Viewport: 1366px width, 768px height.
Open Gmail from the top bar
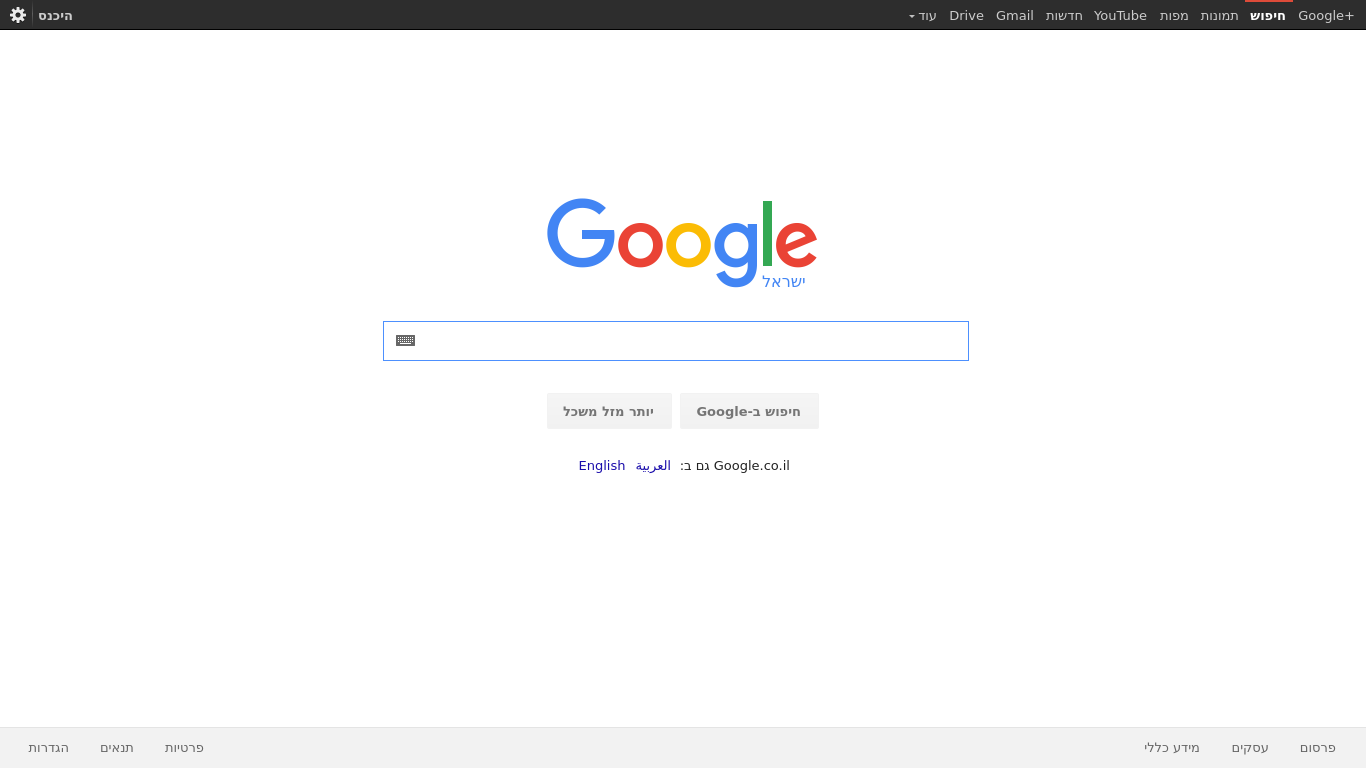(x=1015, y=16)
